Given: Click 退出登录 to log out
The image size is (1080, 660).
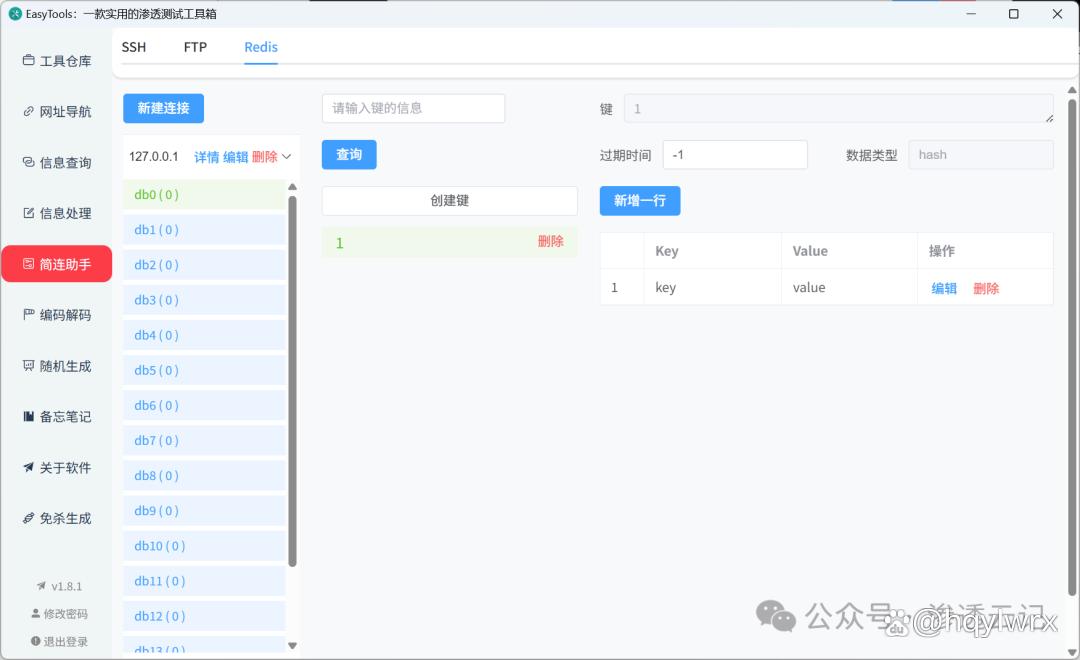Looking at the screenshot, I should pos(59,641).
